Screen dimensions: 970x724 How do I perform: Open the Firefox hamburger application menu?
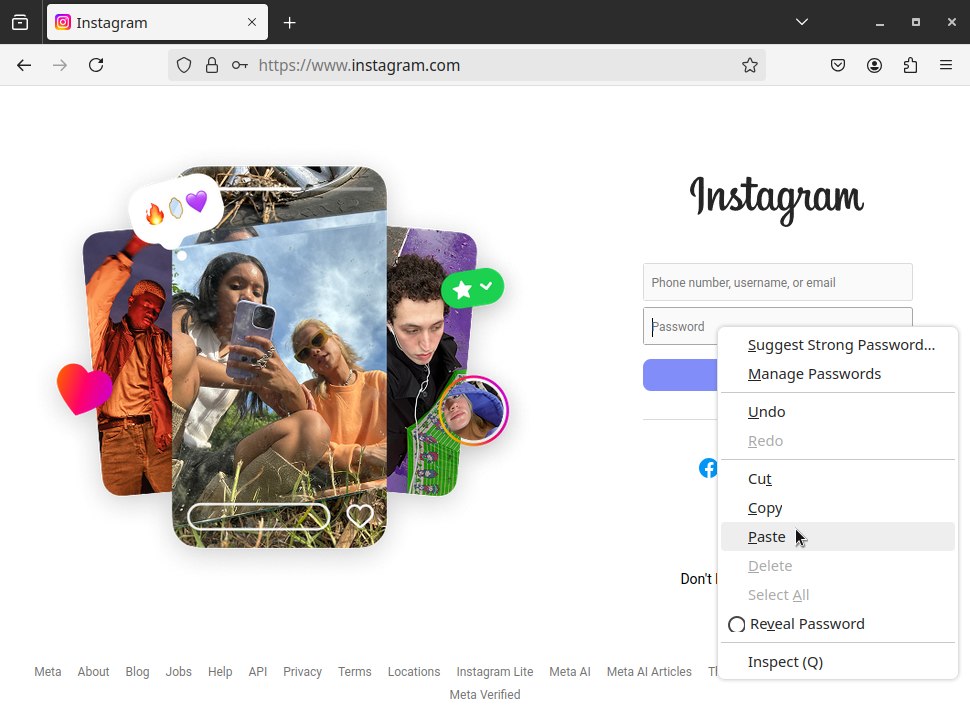[x=946, y=65]
